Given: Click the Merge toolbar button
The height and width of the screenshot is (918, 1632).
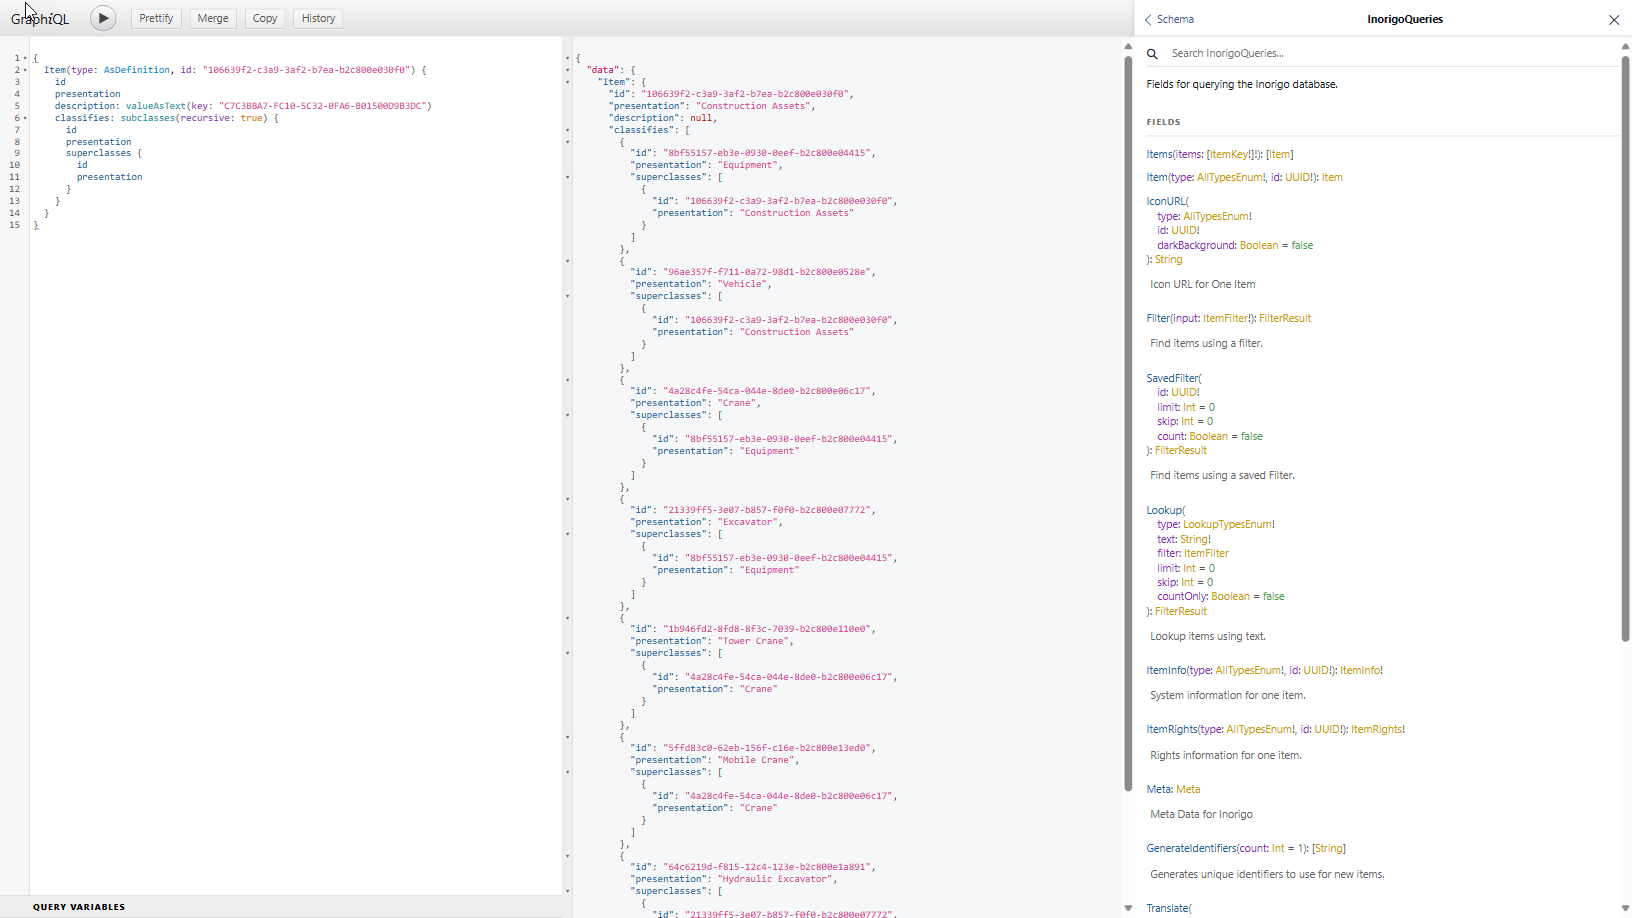Looking at the screenshot, I should [x=213, y=18].
